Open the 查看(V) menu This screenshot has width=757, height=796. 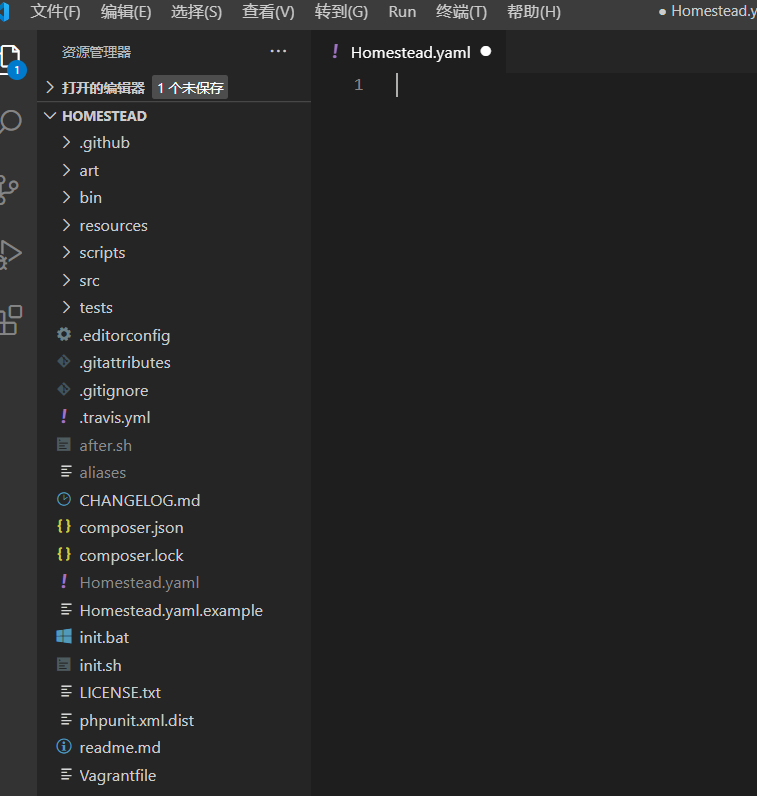268,11
